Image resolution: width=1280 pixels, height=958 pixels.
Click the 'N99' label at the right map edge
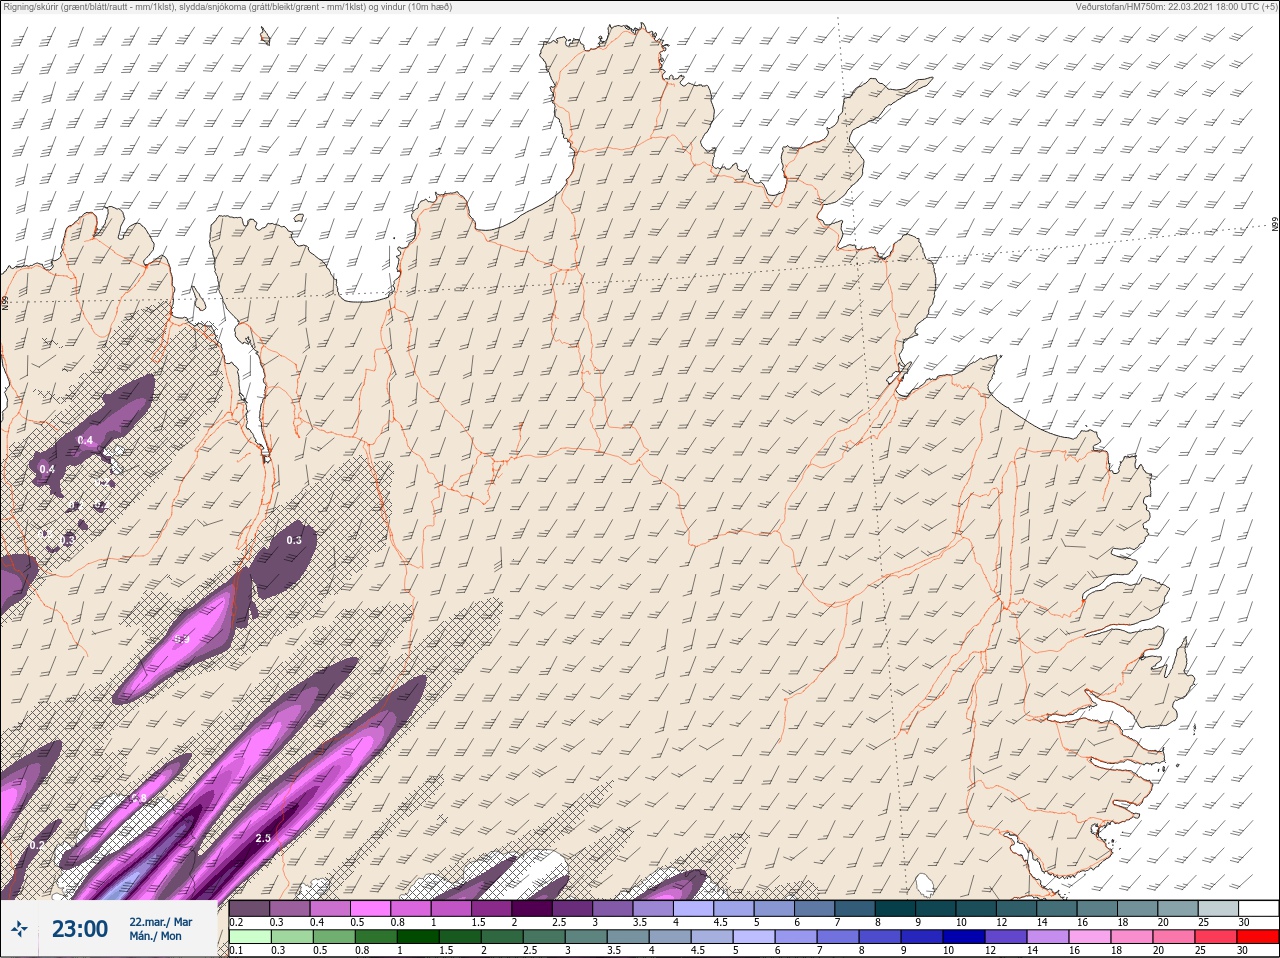1275,225
